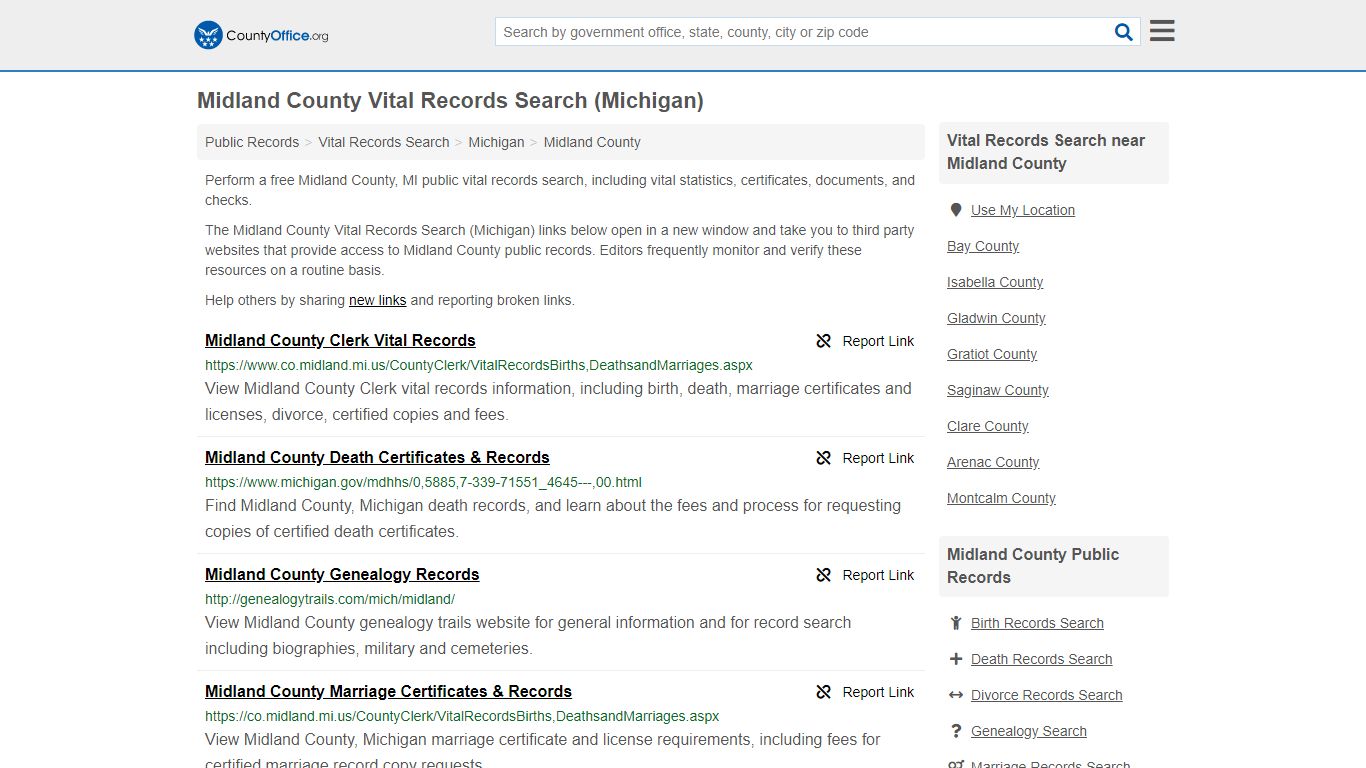Click the michigan.gov mdhhs URL
Image resolution: width=1366 pixels, height=768 pixels.
coord(423,482)
